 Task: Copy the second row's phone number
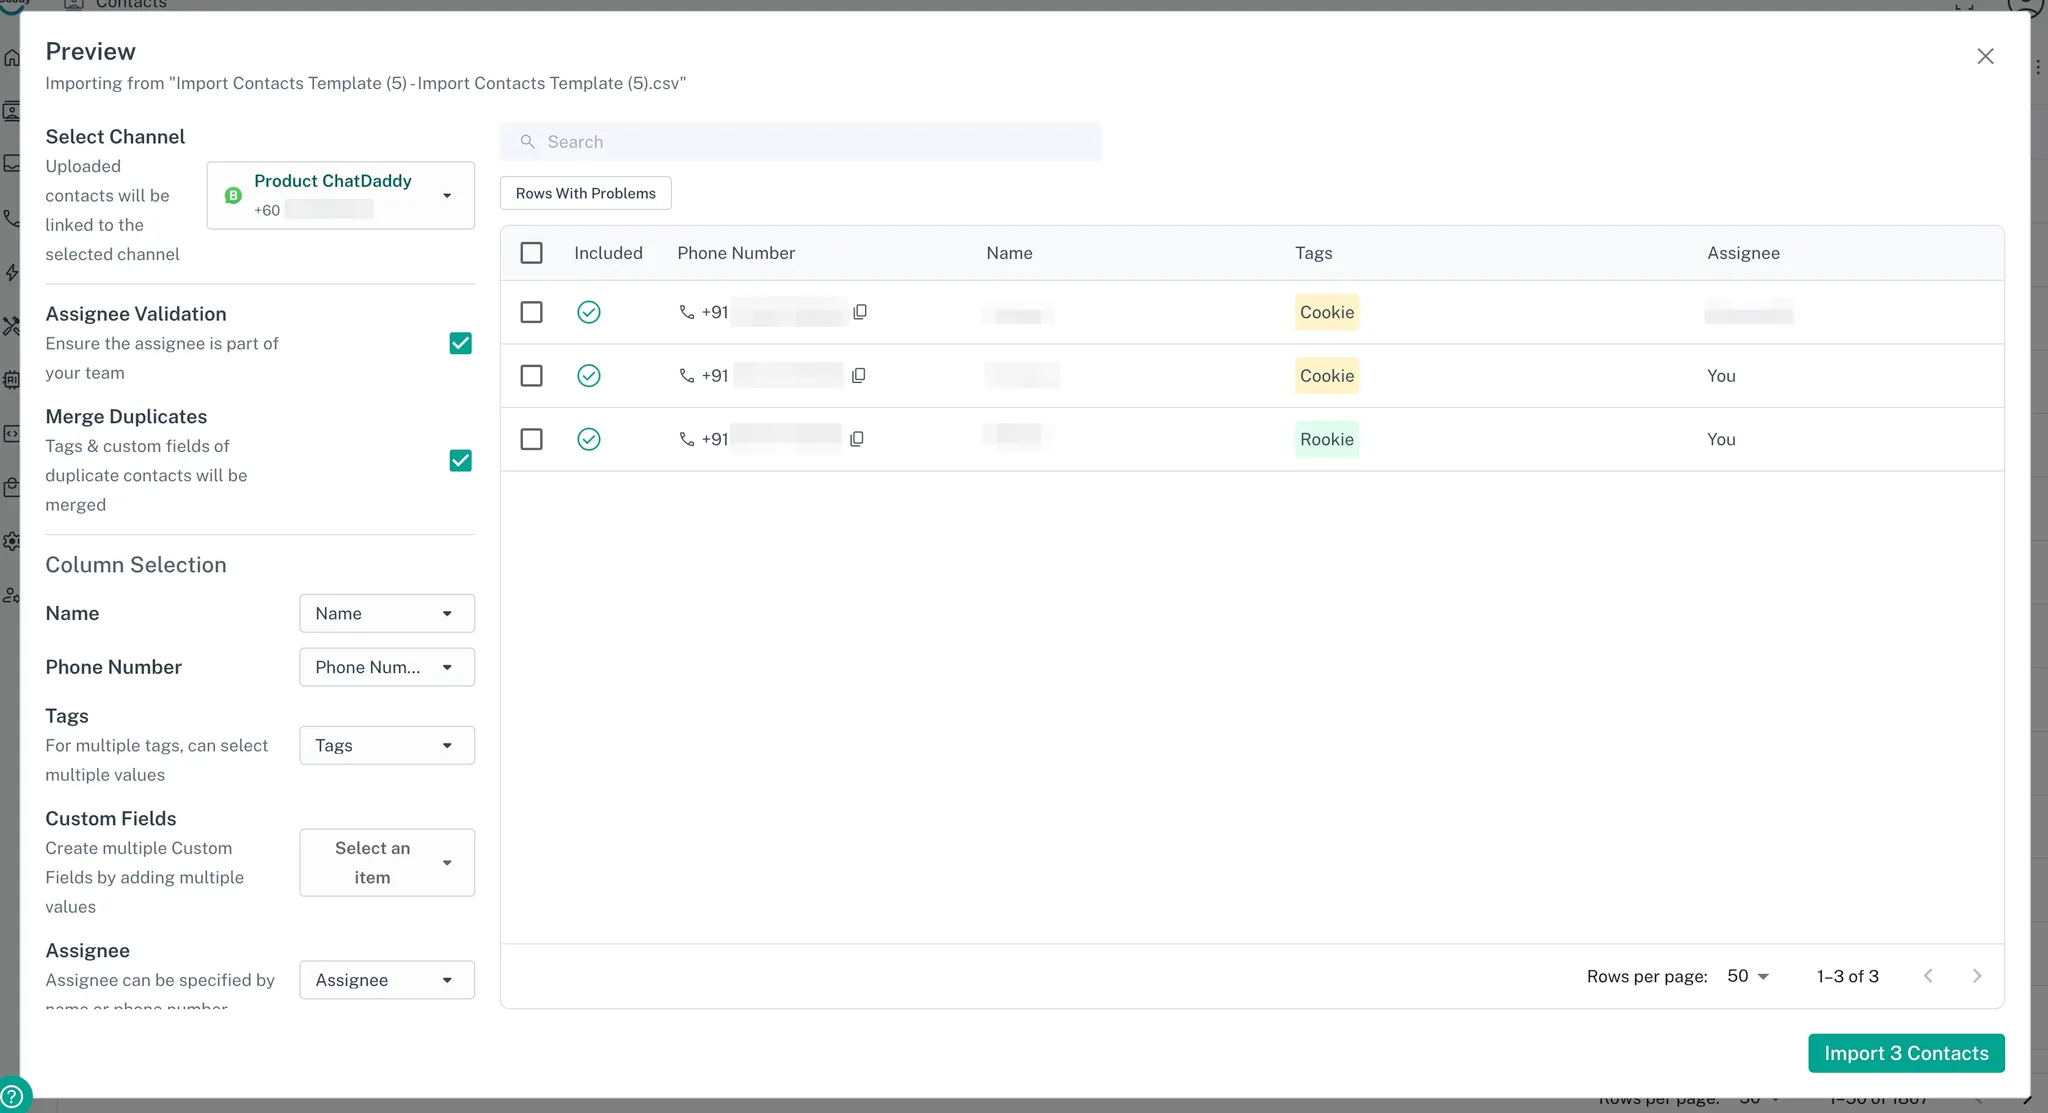click(858, 376)
